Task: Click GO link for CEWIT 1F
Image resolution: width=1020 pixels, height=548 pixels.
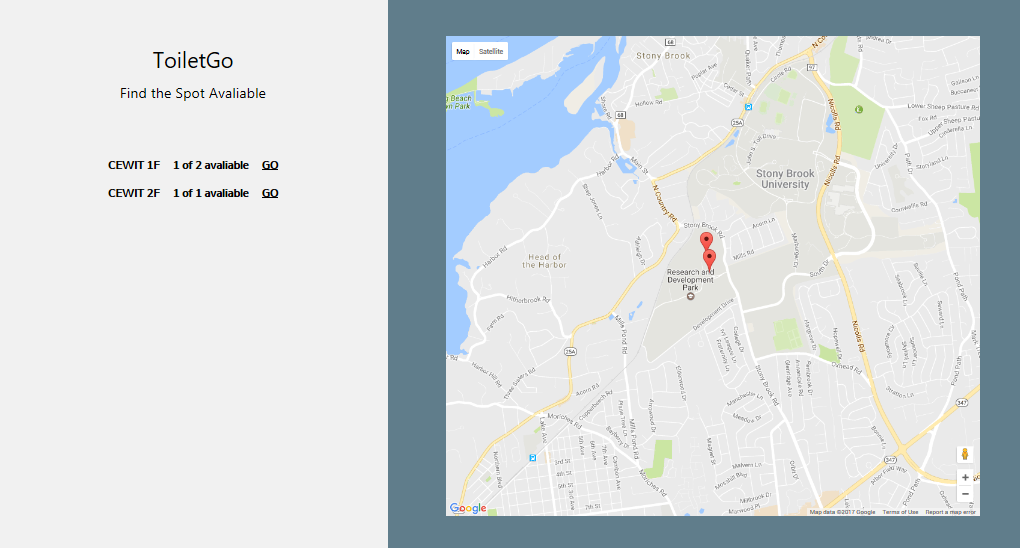Action: tap(270, 165)
